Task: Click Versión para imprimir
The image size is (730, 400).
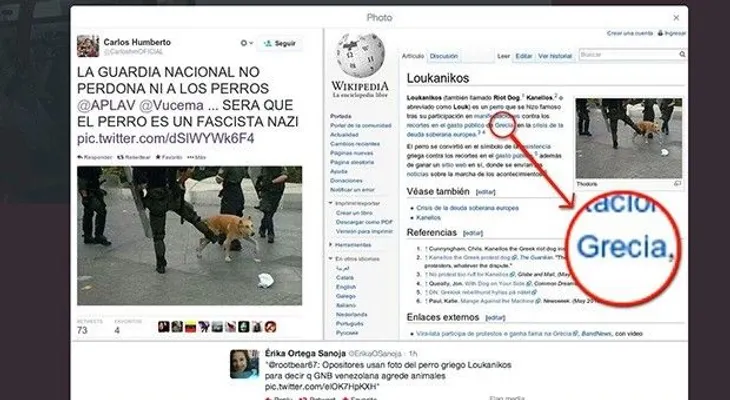Action: (365, 231)
